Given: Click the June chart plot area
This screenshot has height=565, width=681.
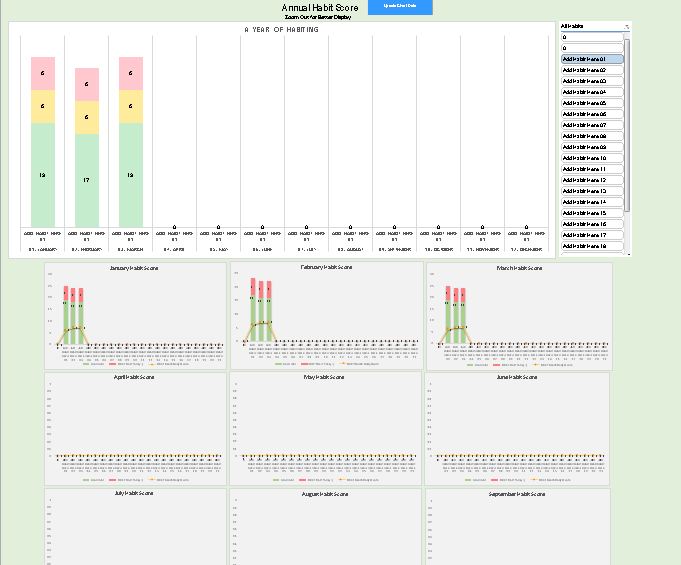Looking at the screenshot, I should coord(520,420).
